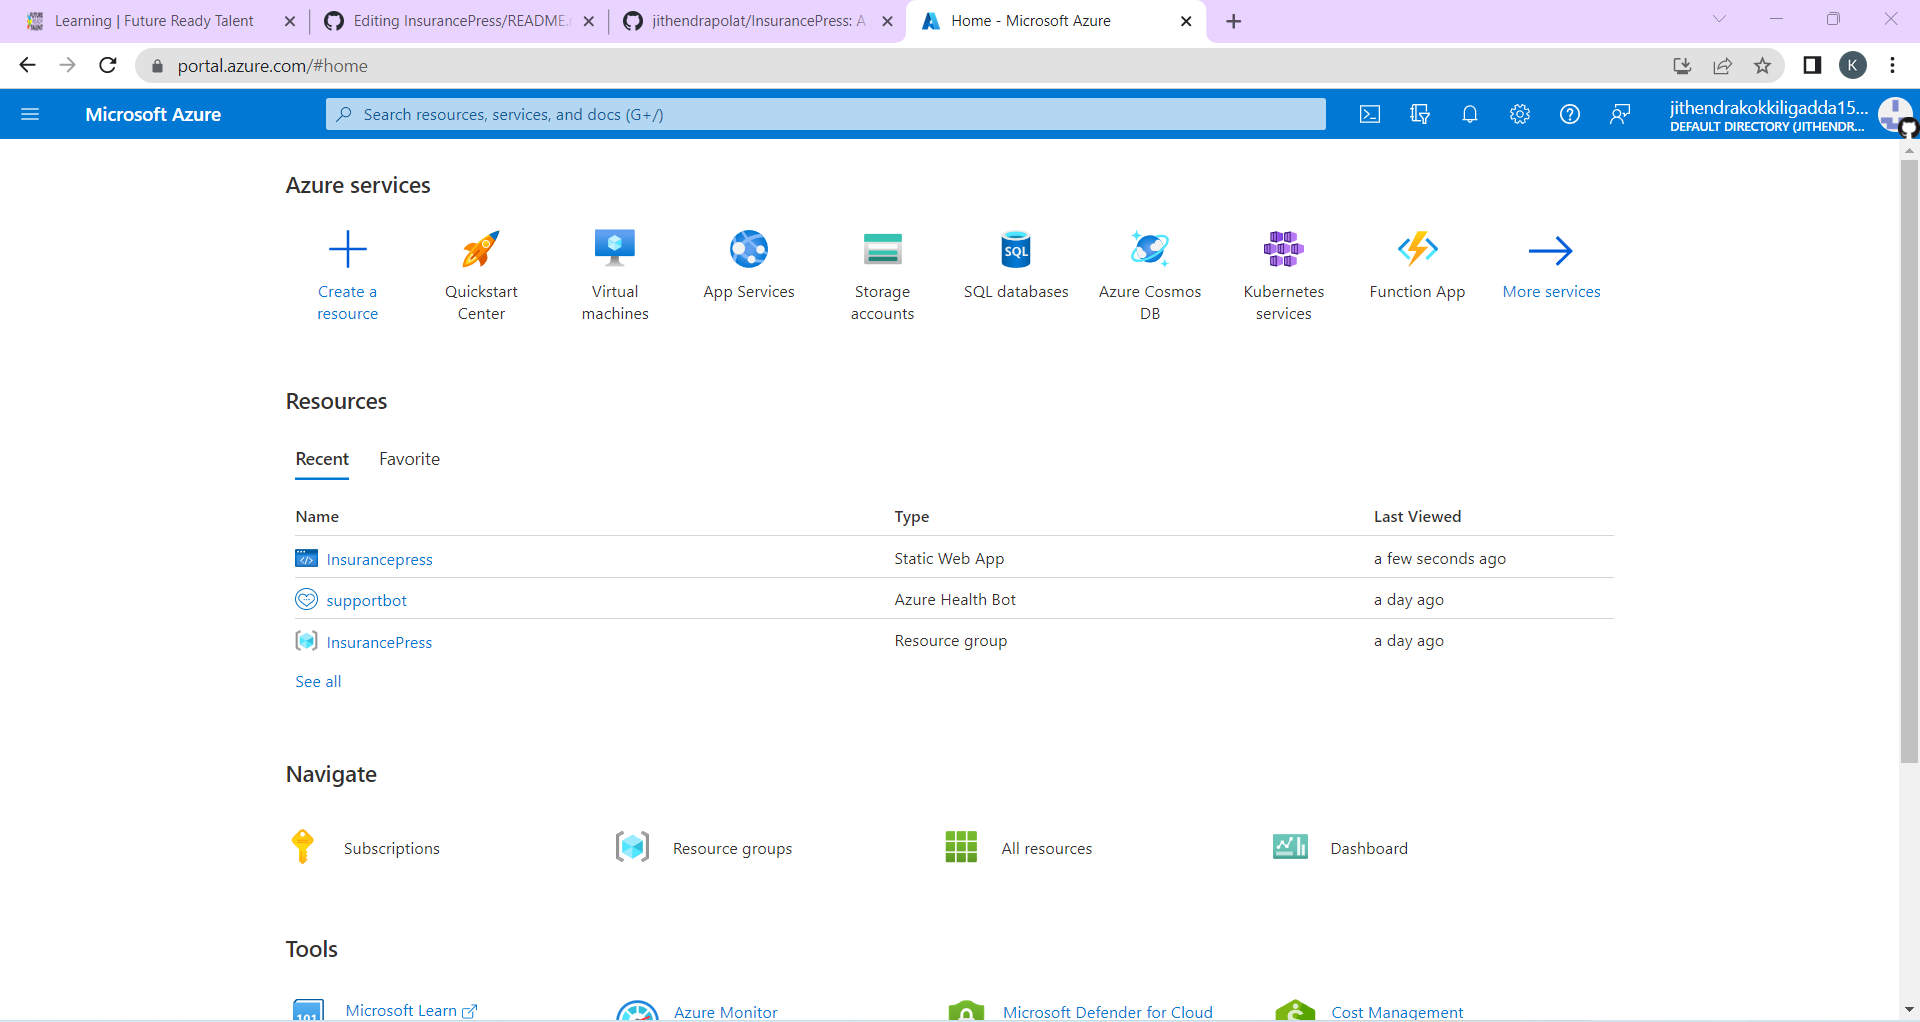Screen dimensions: 1920x1022
Task: Launch Cloud Shell from the header
Action: [1370, 114]
